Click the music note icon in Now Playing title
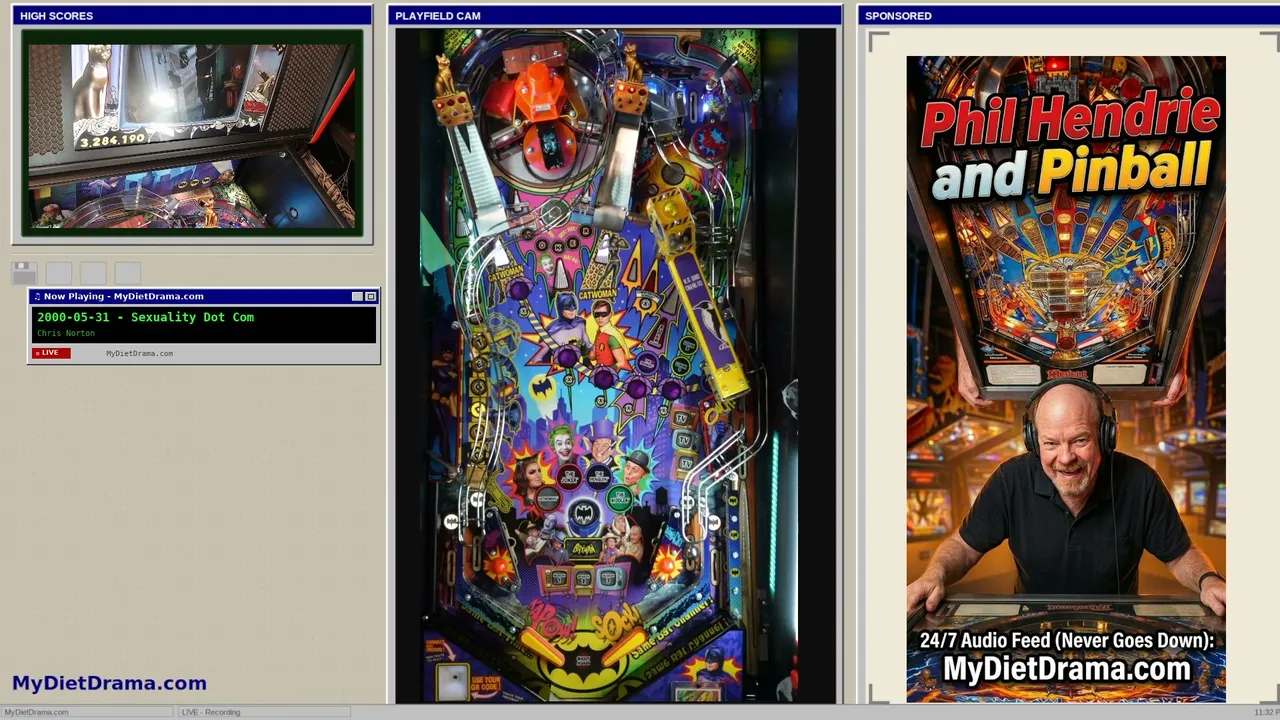The width and height of the screenshot is (1280, 720). click(x=37, y=296)
